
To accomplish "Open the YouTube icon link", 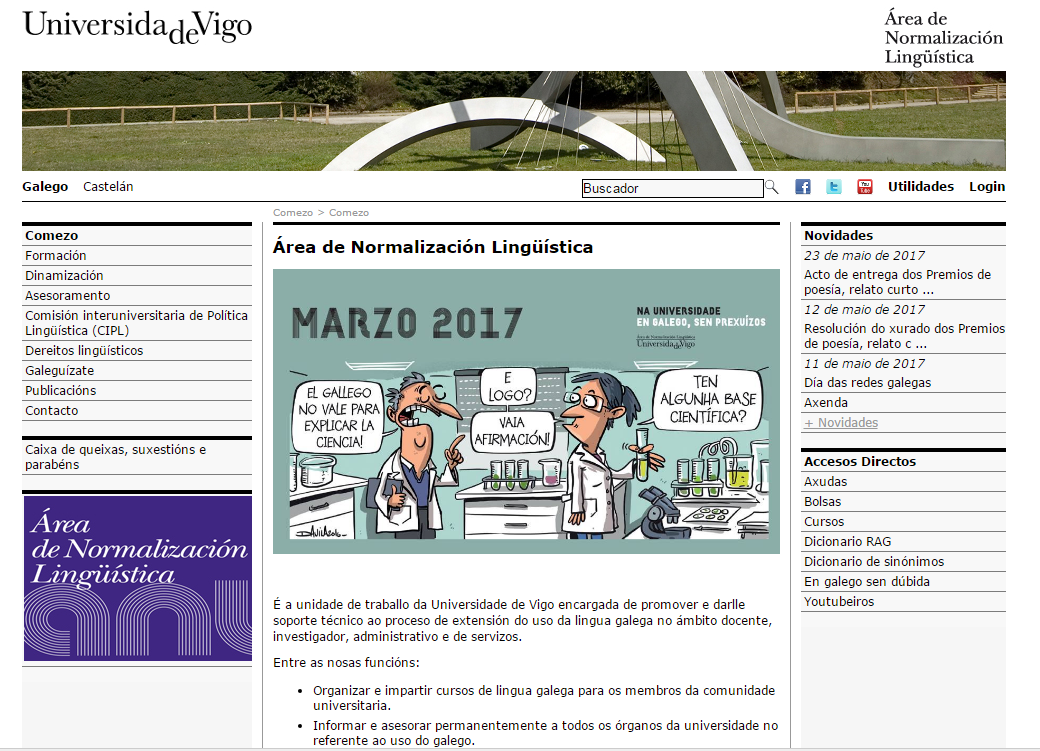I will pos(865,187).
